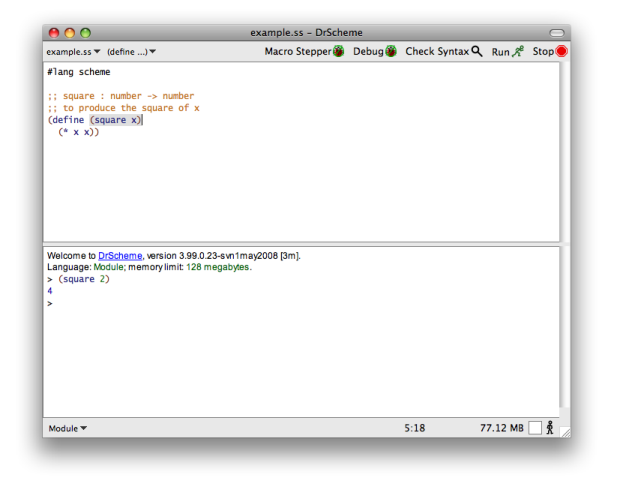Click the divider between definitions and interactions
The image size is (620, 487).
(x=300, y=243)
